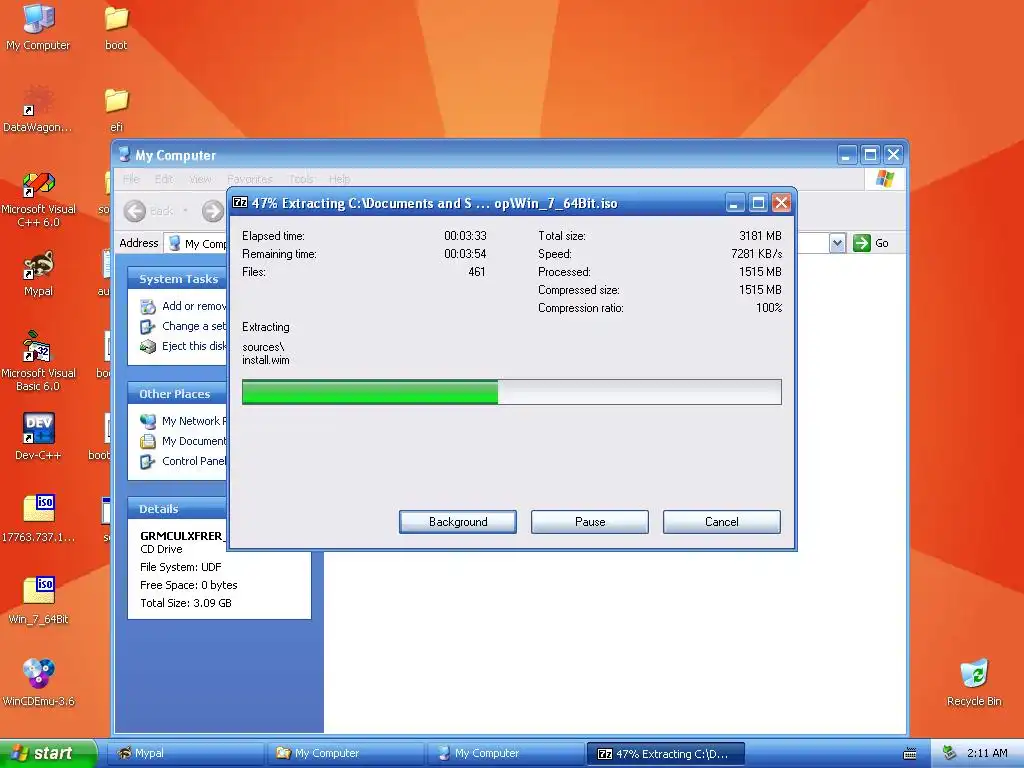Open the View menu in My Computer
This screenshot has width=1024, height=768.
point(200,179)
